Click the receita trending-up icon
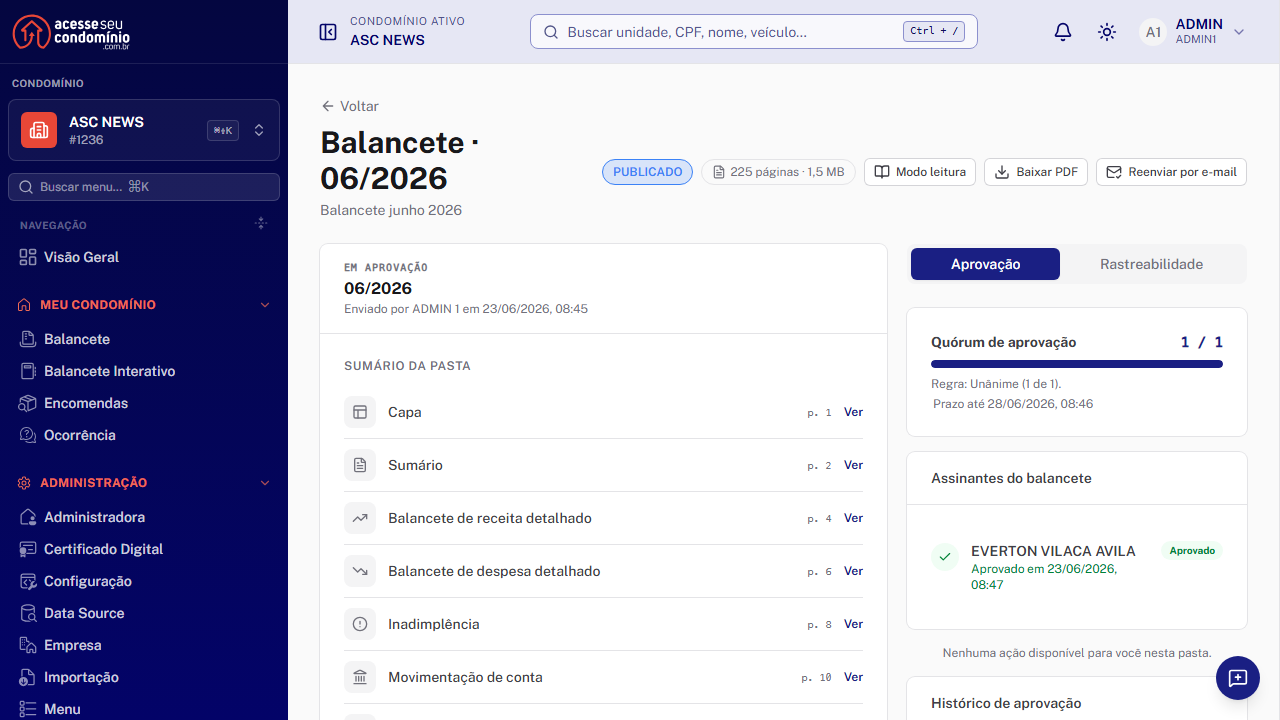 tap(360, 518)
